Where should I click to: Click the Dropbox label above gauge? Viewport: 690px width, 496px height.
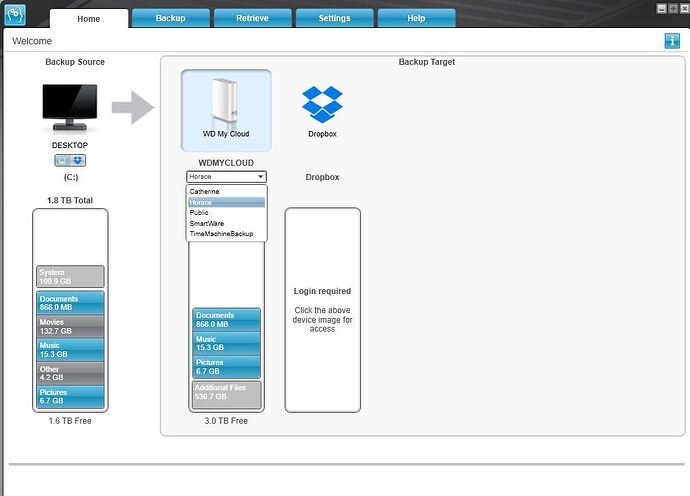(322, 177)
